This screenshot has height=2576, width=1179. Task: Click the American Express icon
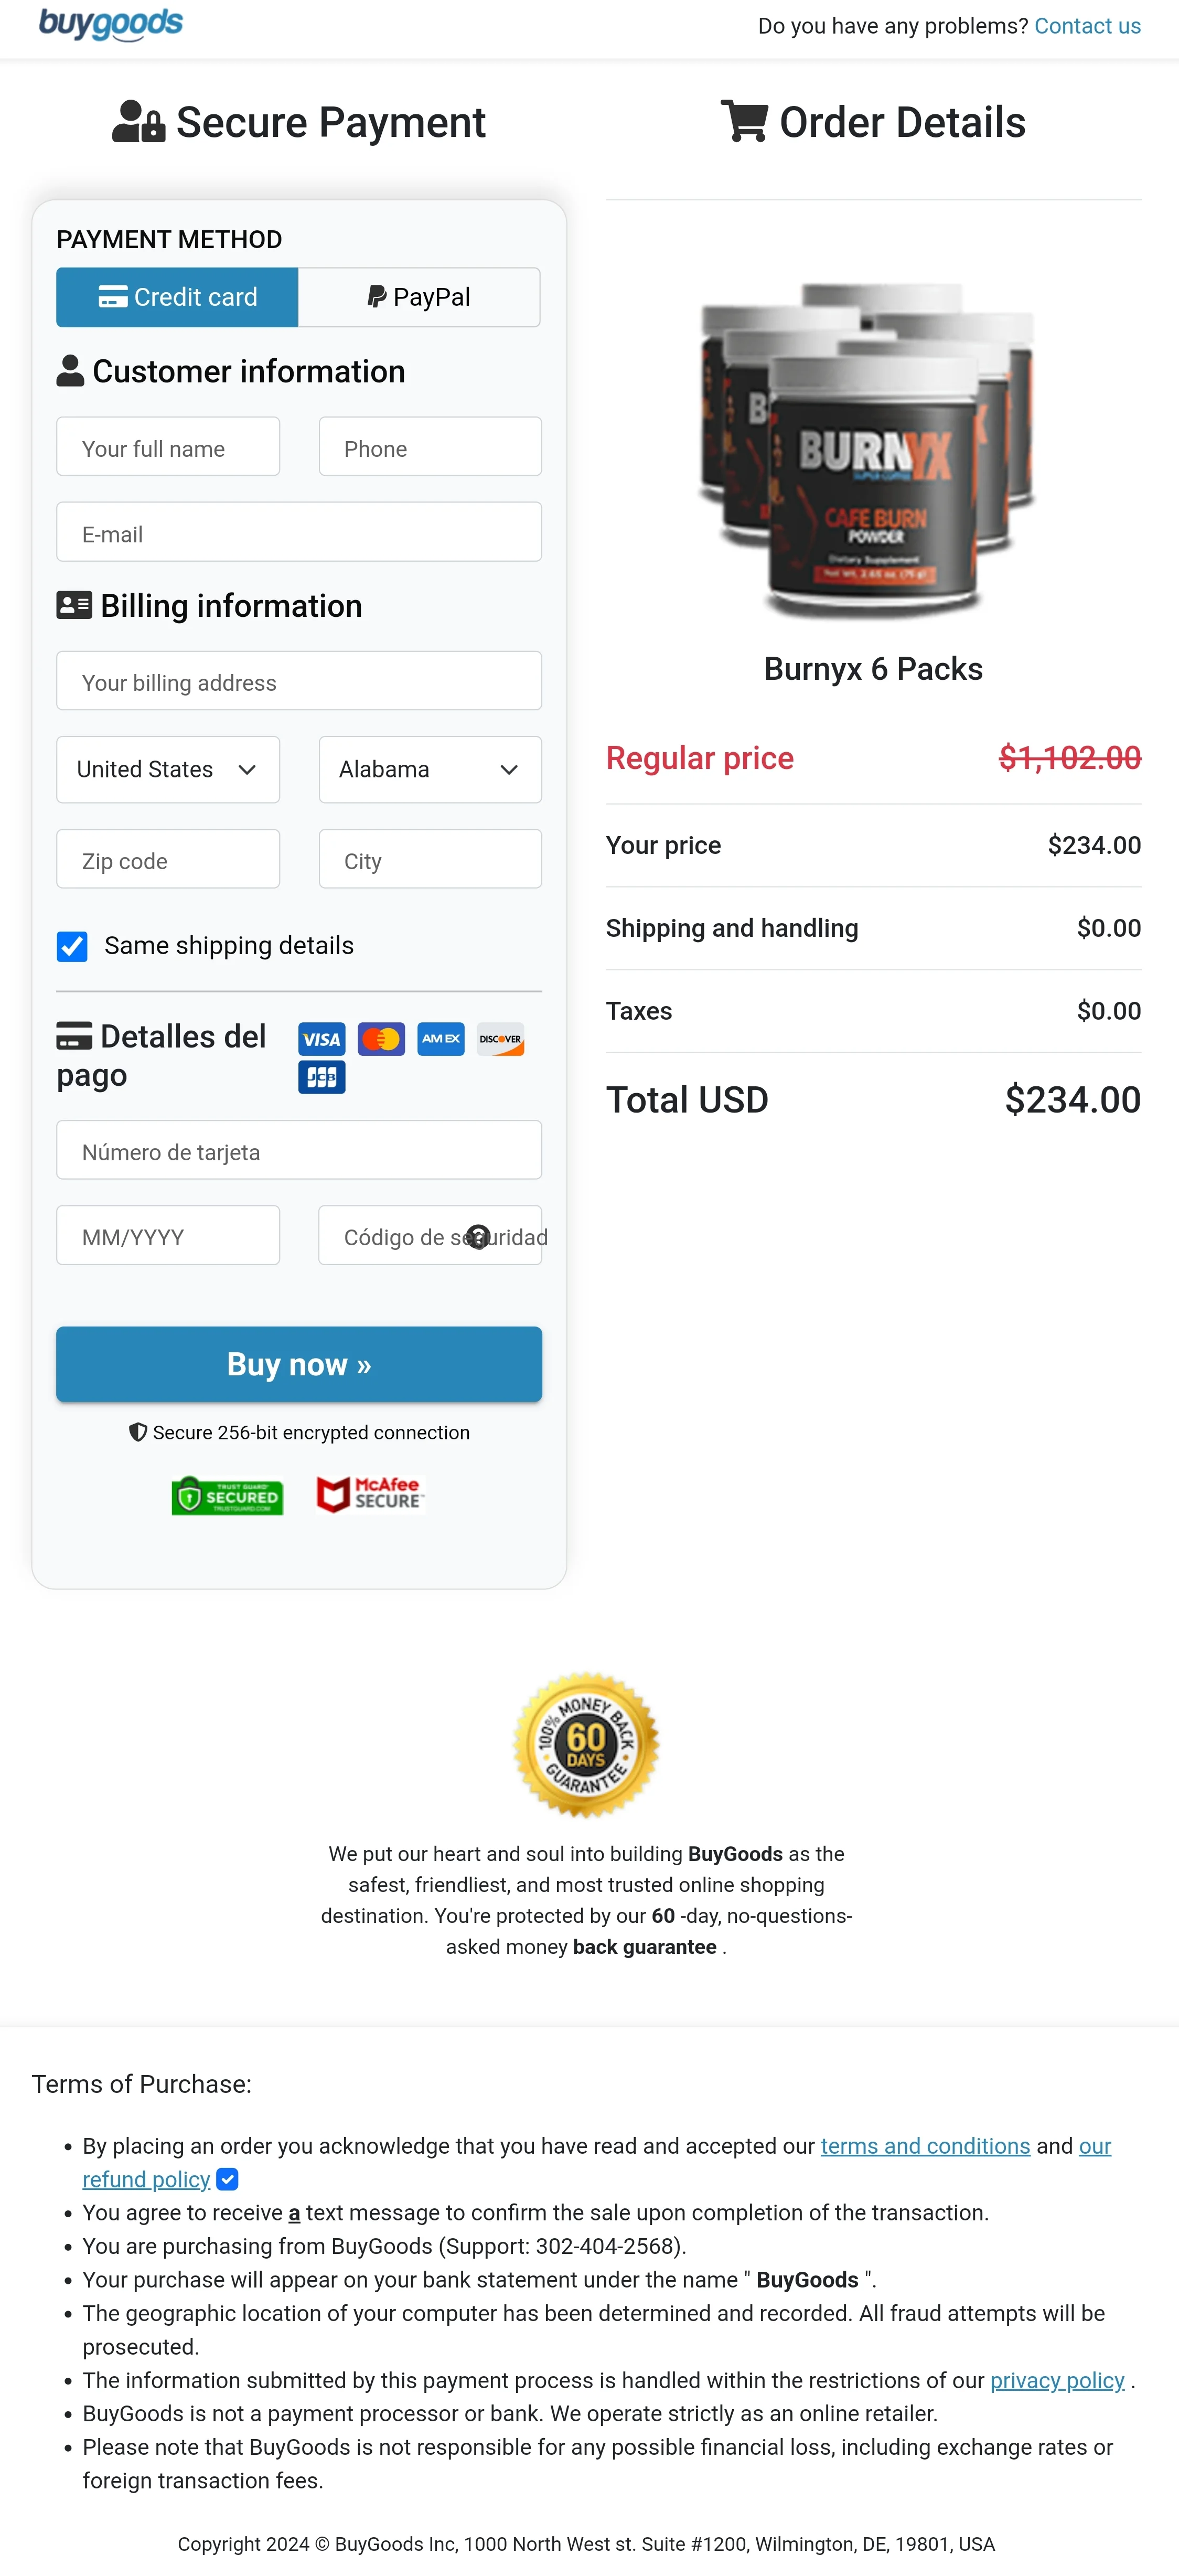tap(440, 1039)
